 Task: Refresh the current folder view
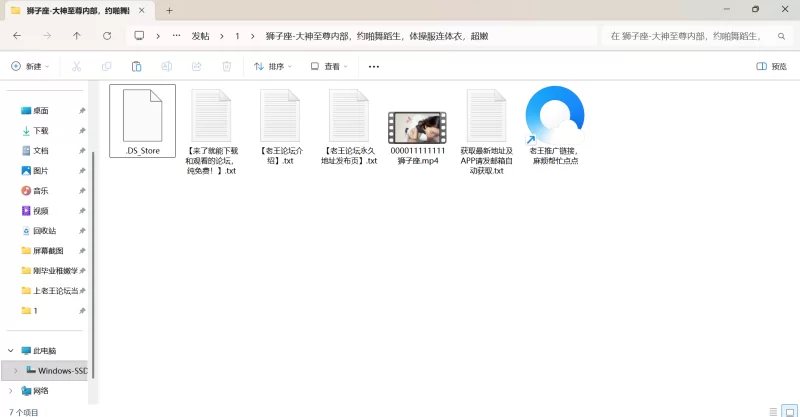[107, 35]
